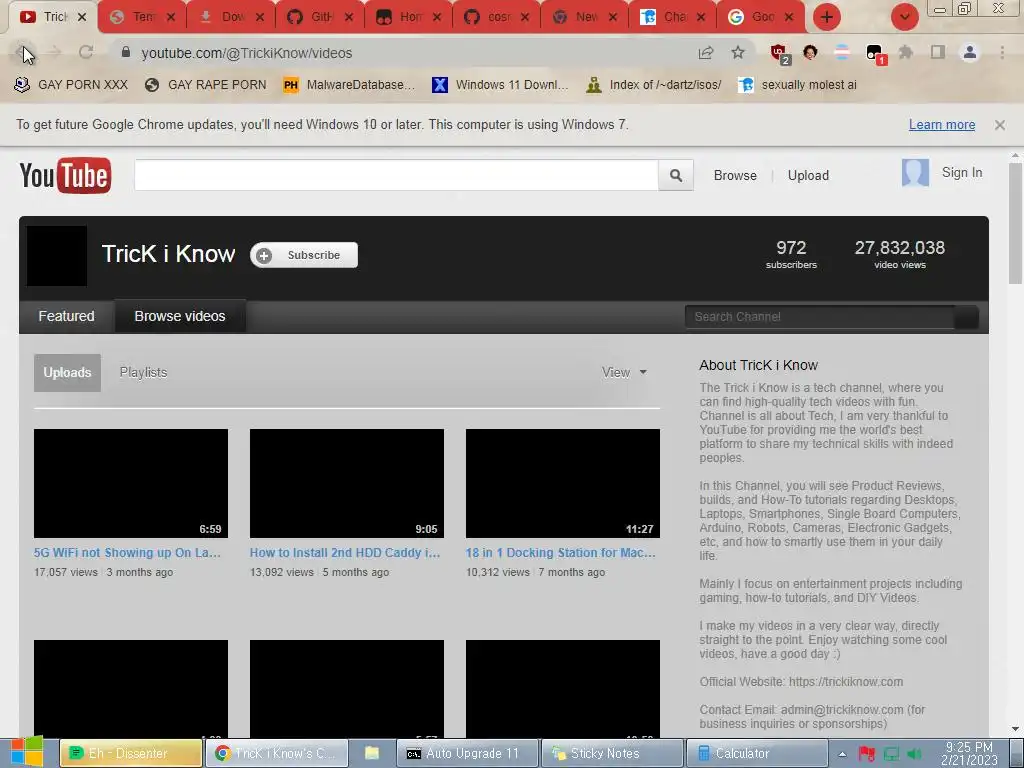Viewport: 1024px width, 768px height.
Task: Open 18 in 1 Docking Station video title
Action: (560, 552)
